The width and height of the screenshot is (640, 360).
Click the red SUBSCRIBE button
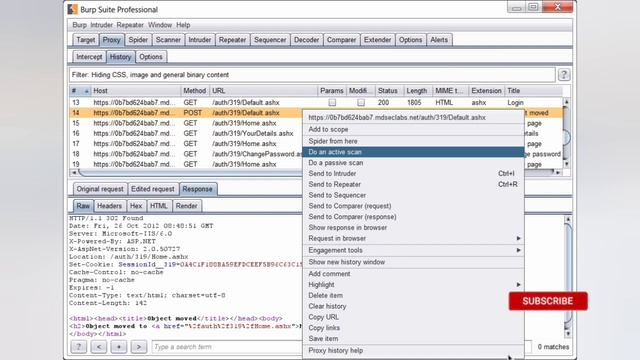(x=548, y=301)
